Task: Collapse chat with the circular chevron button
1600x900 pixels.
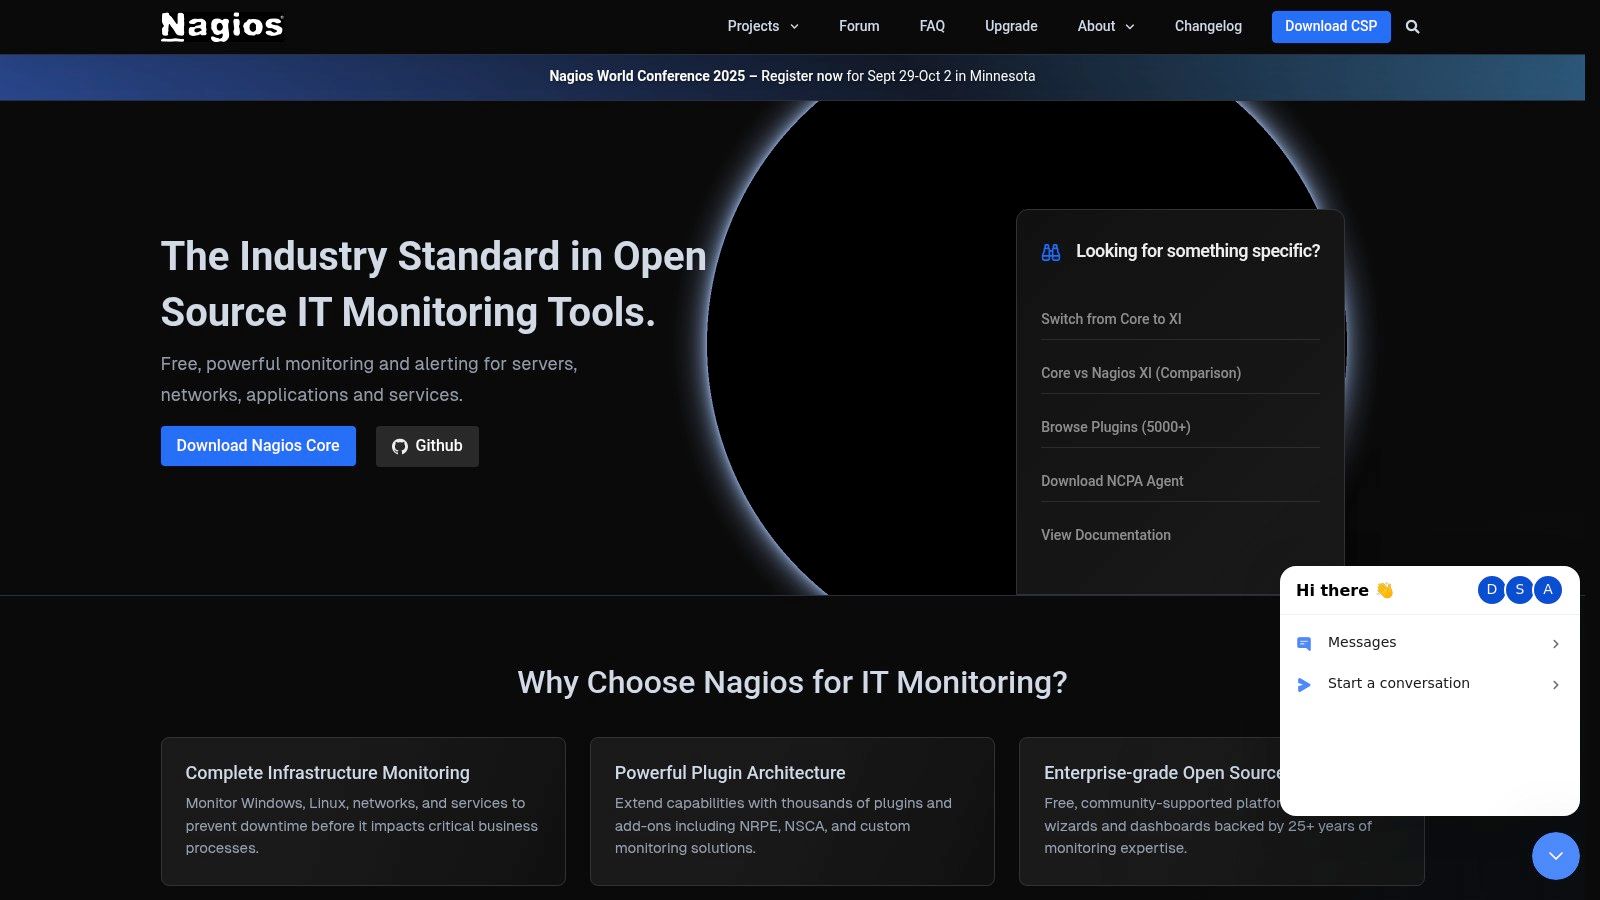Action: click(x=1555, y=856)
